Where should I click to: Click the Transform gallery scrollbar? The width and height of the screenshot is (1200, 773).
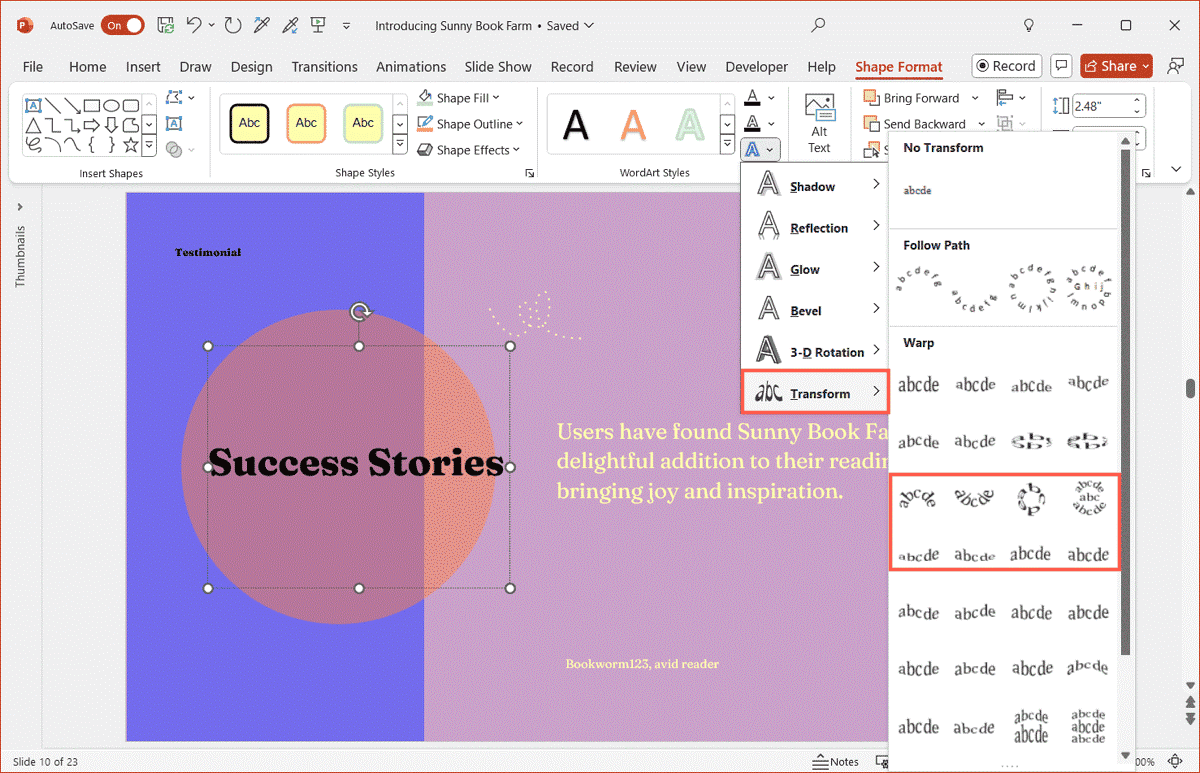(1126, 400)
